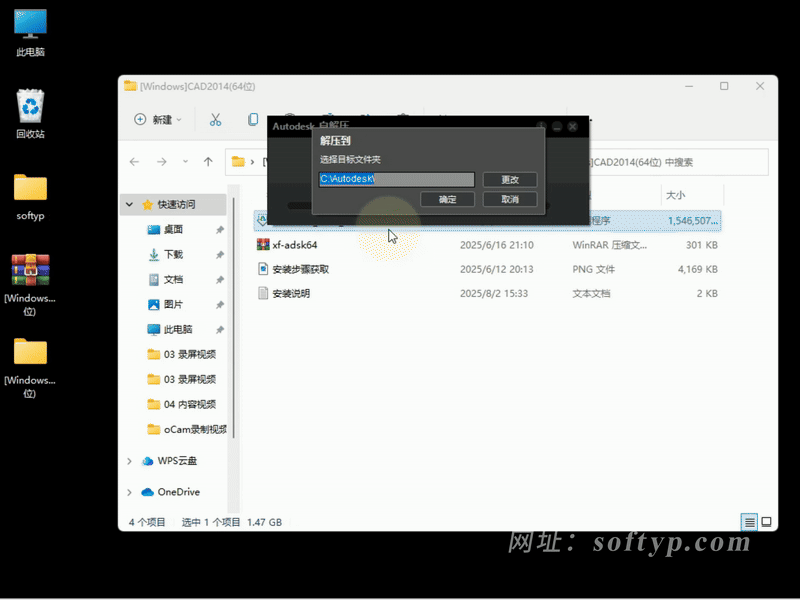Click the Cut scissors icon in Explorer
The image size is (800, 600).
(215, 119)
